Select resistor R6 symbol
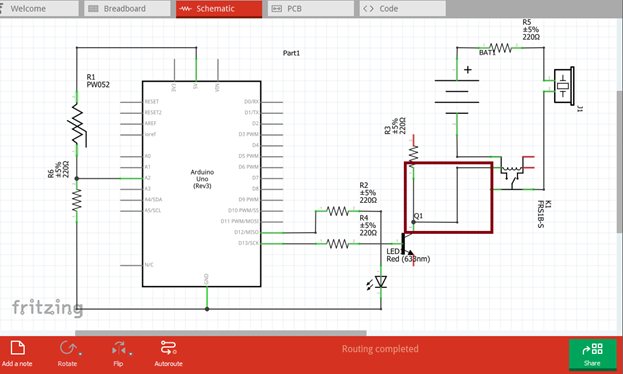Image resolution: width=623 pixels, height=374 pixels. point(77,200)
